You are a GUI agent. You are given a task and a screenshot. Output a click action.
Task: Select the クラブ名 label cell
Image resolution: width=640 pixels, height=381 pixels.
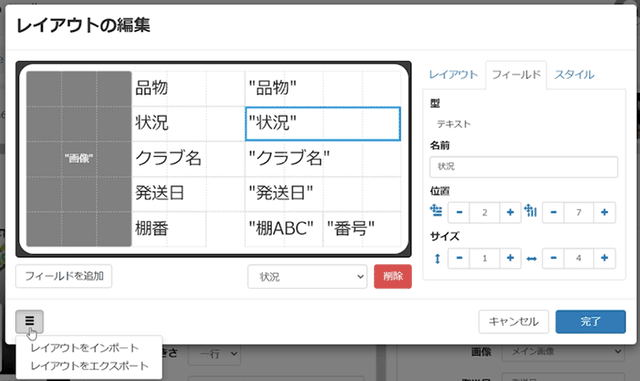point(188,158)
